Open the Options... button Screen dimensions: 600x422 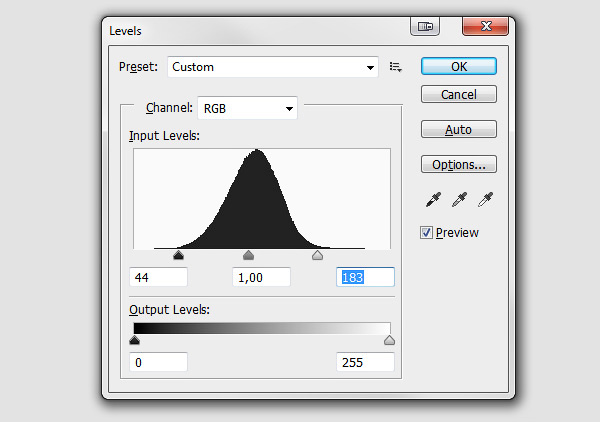(459, 164)
